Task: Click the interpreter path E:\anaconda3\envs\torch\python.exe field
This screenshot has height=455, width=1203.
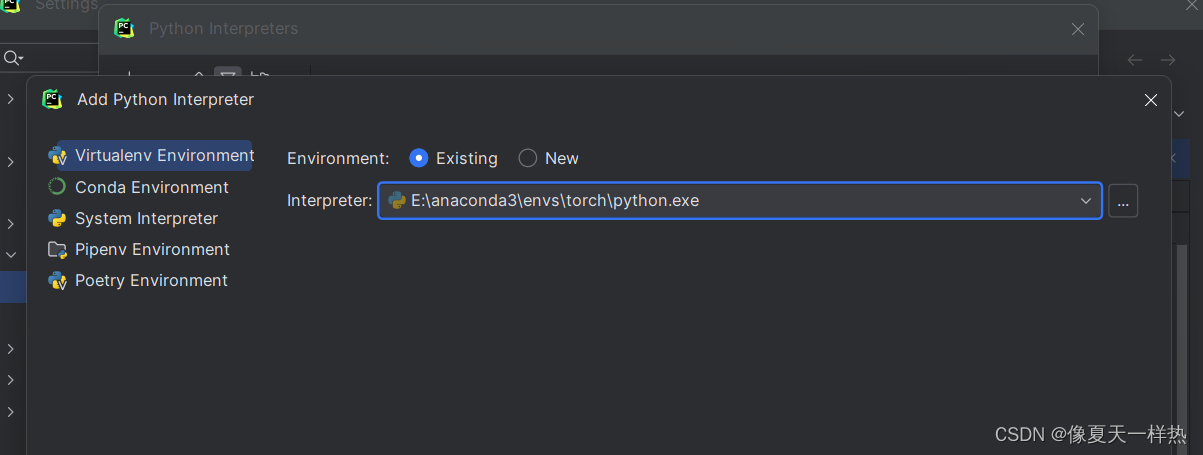Action: (739, 200)
